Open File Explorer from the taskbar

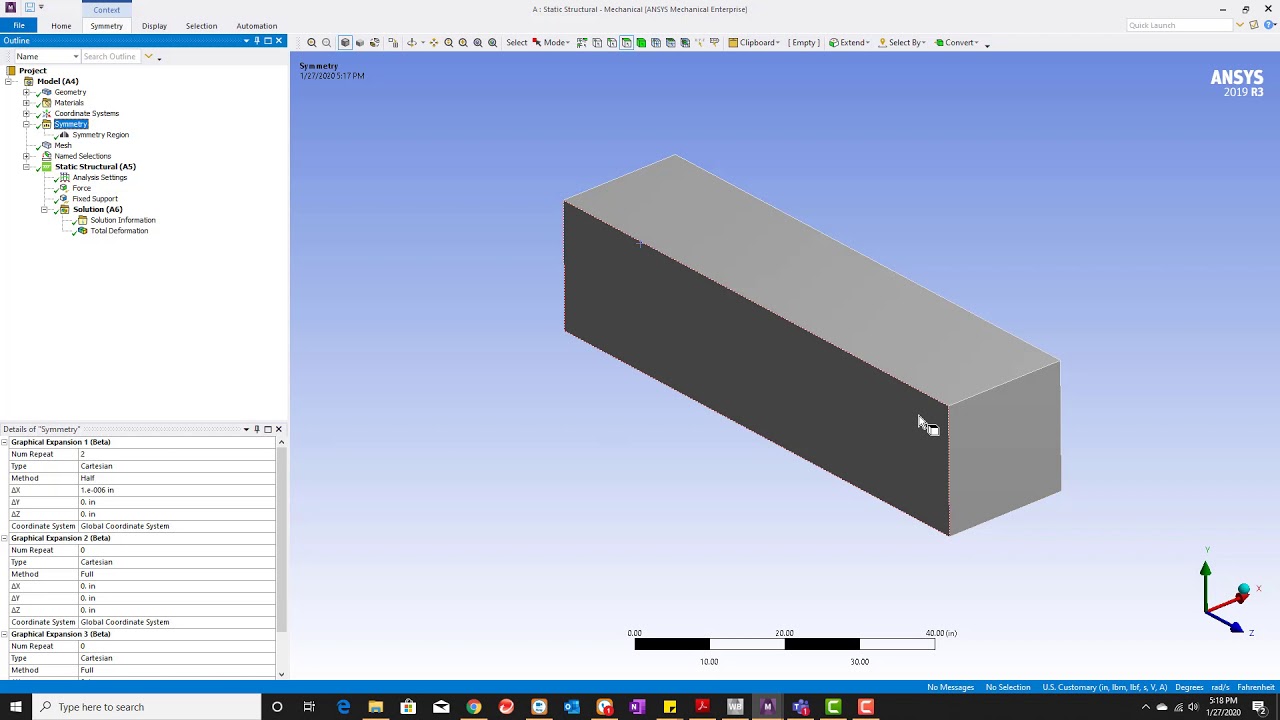[376, 707]
